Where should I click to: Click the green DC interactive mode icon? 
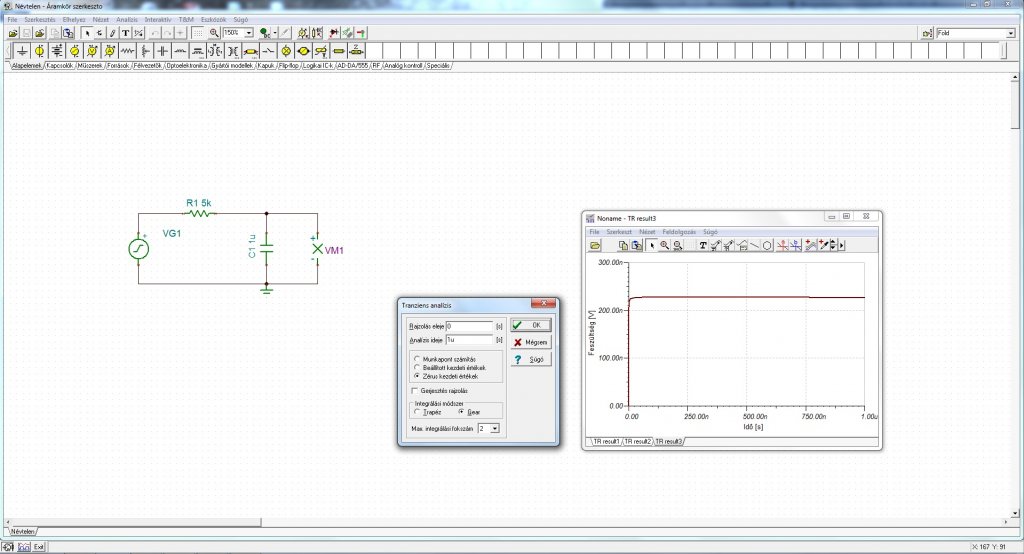(x=264, y=33)
